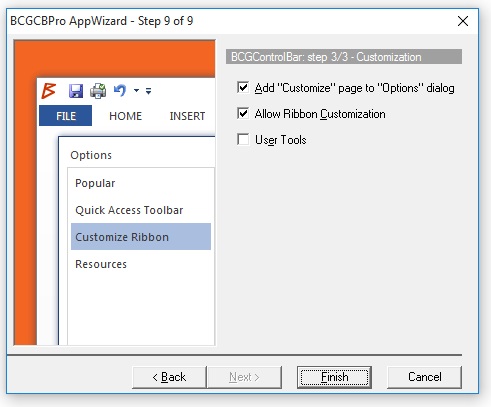Select the FILE tab in the preview

[65, 116]
